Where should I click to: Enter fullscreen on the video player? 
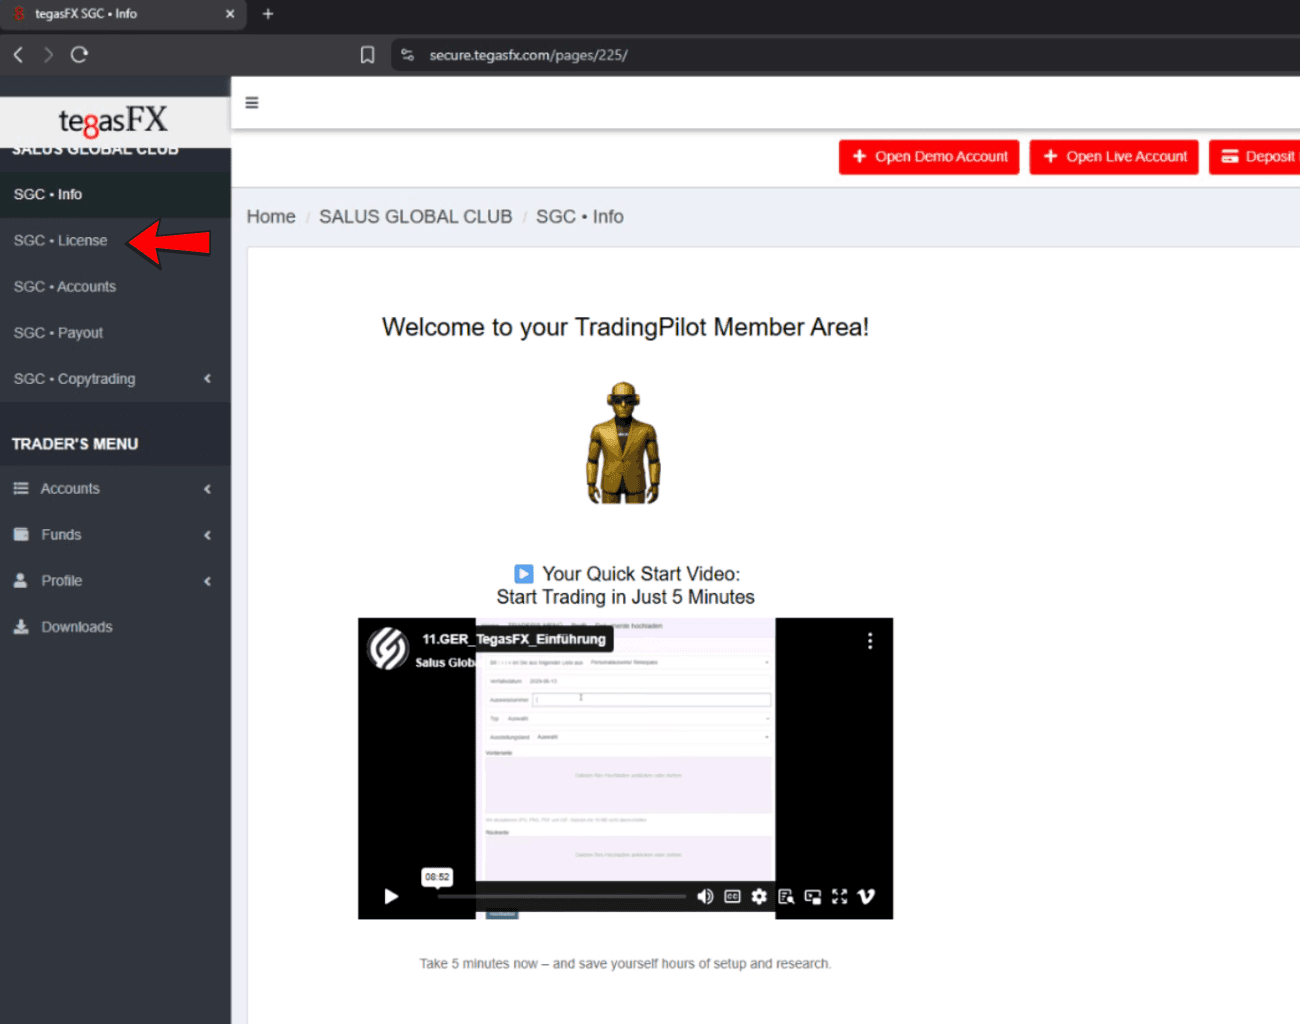840,896
